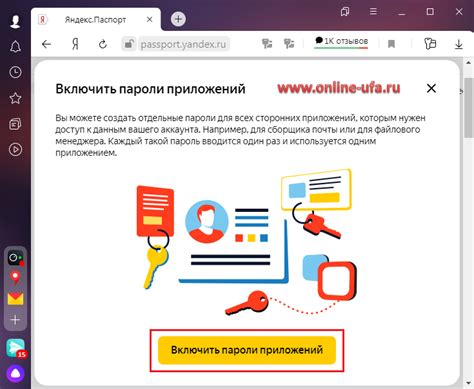Click the yellow Включить пароли приложений button
The image size is (474, 389).
click(247, 350)
